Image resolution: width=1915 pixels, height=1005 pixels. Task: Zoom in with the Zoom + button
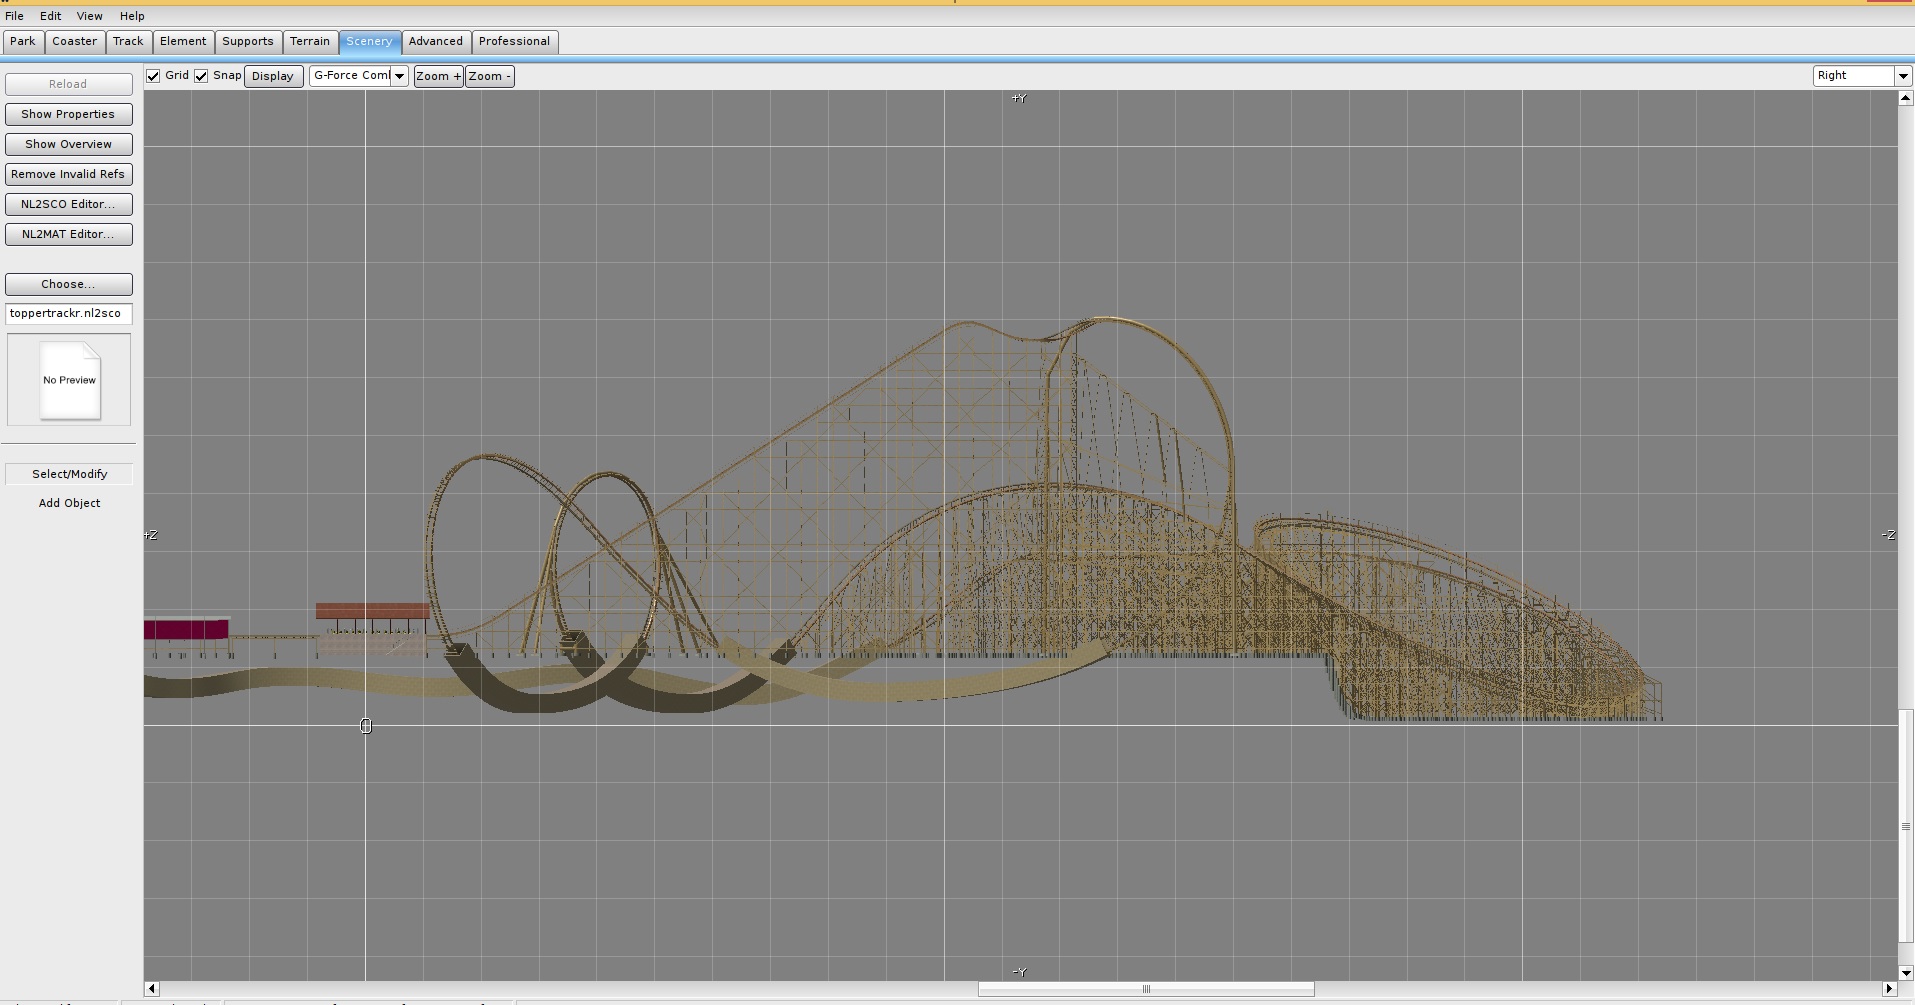coord(438,76)
